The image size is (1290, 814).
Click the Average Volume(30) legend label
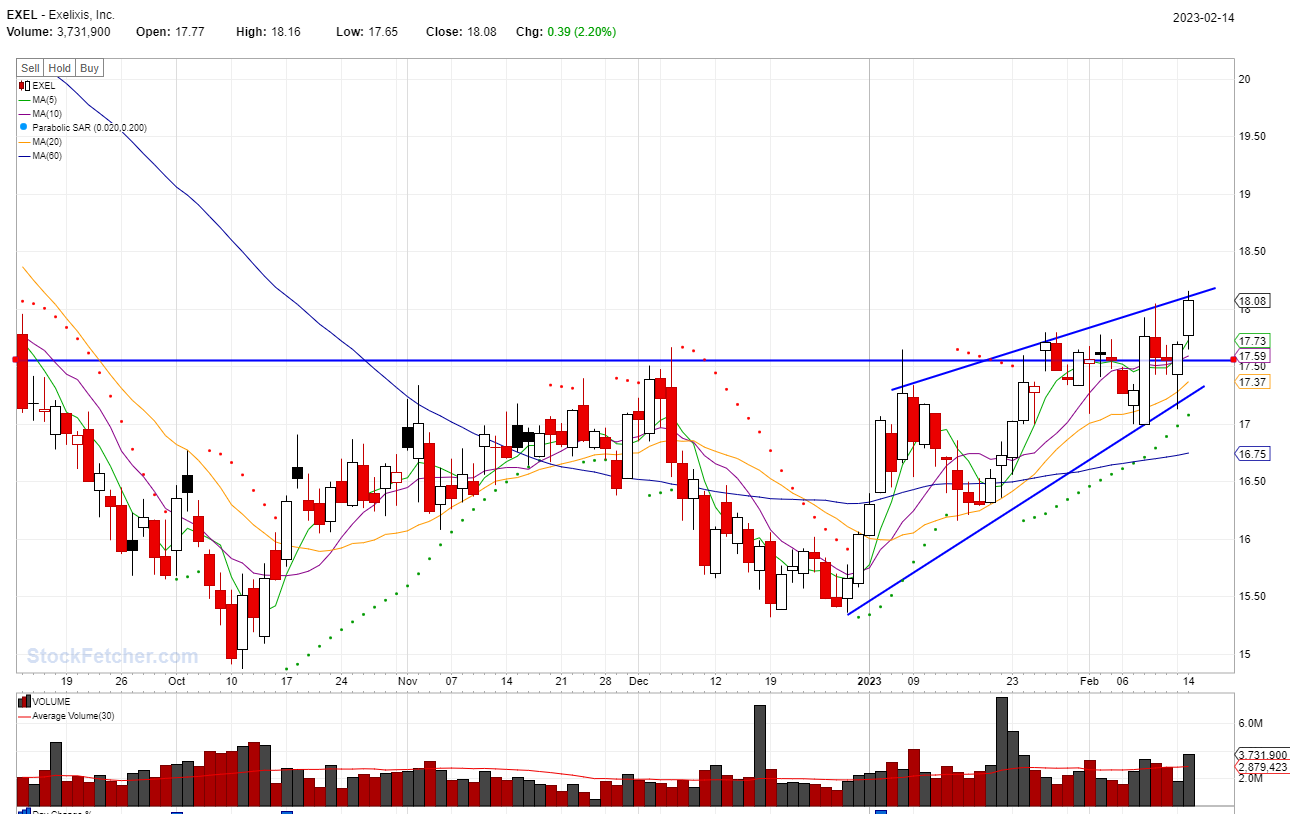pyautogui.click(x=74, y=716)
